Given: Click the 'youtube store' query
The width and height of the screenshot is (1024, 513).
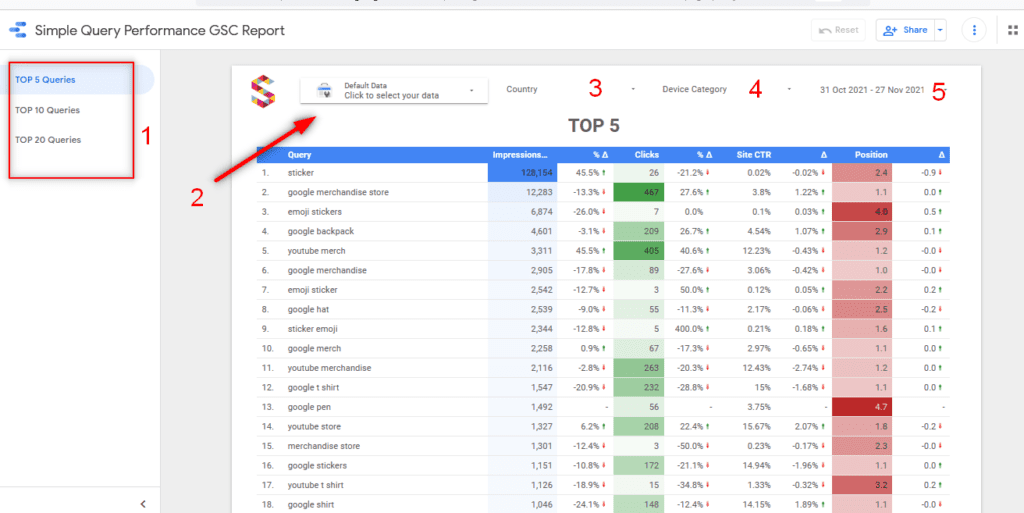Looking at the screenshot, I should 313,427.
